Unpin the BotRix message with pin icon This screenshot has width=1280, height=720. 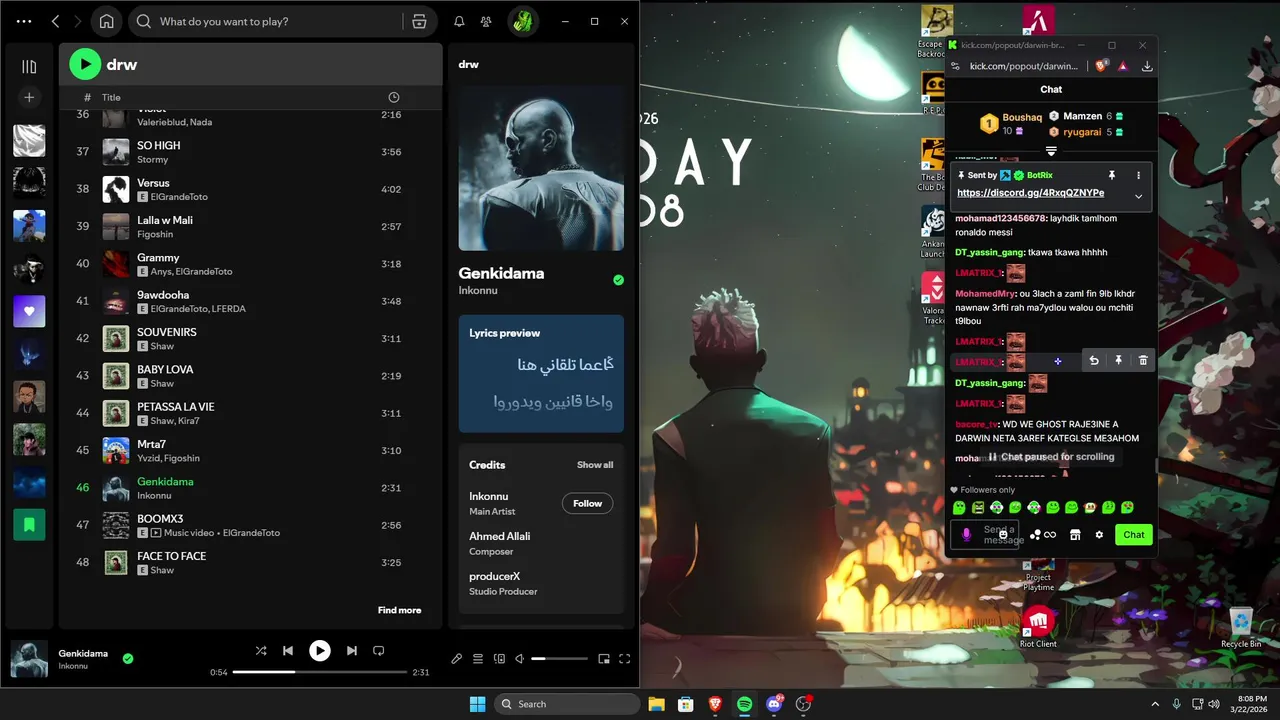pyautogui.click(x=1112, y=175)
